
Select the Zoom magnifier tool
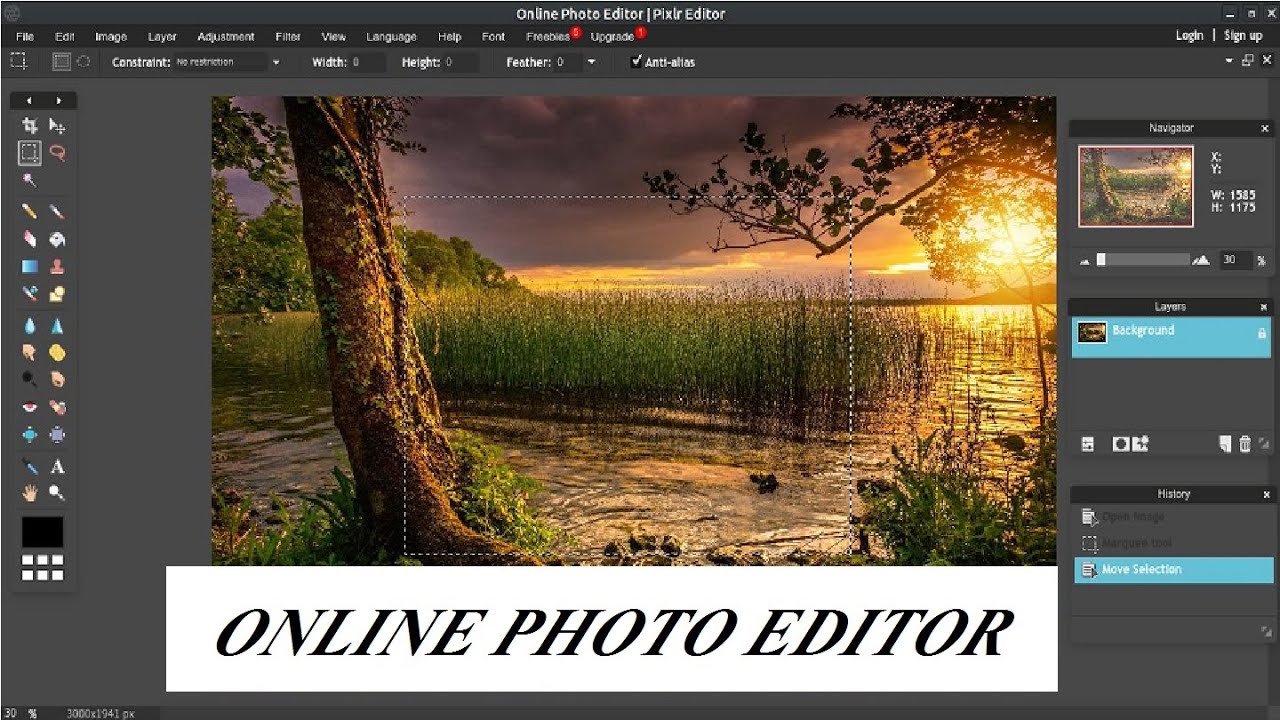[x=57, y=493]
